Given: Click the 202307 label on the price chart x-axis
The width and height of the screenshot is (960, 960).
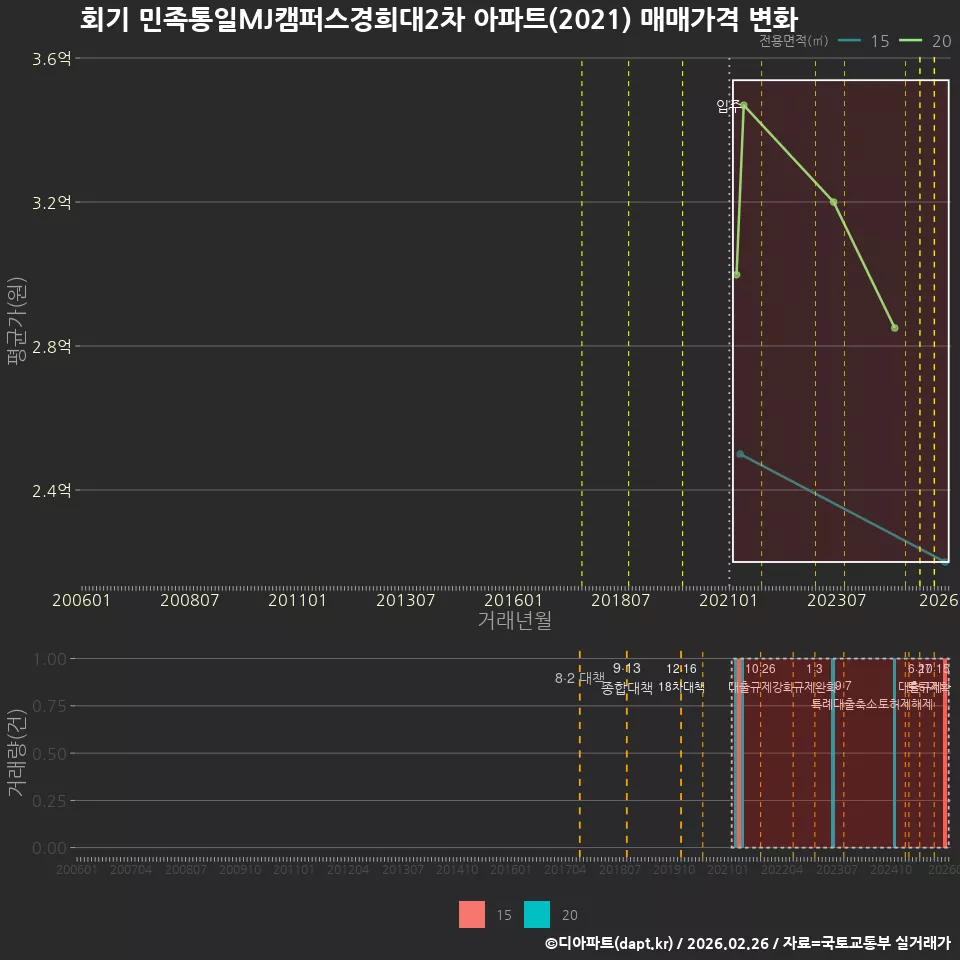Looking at the screenshot, I should [x=836, y=600].
